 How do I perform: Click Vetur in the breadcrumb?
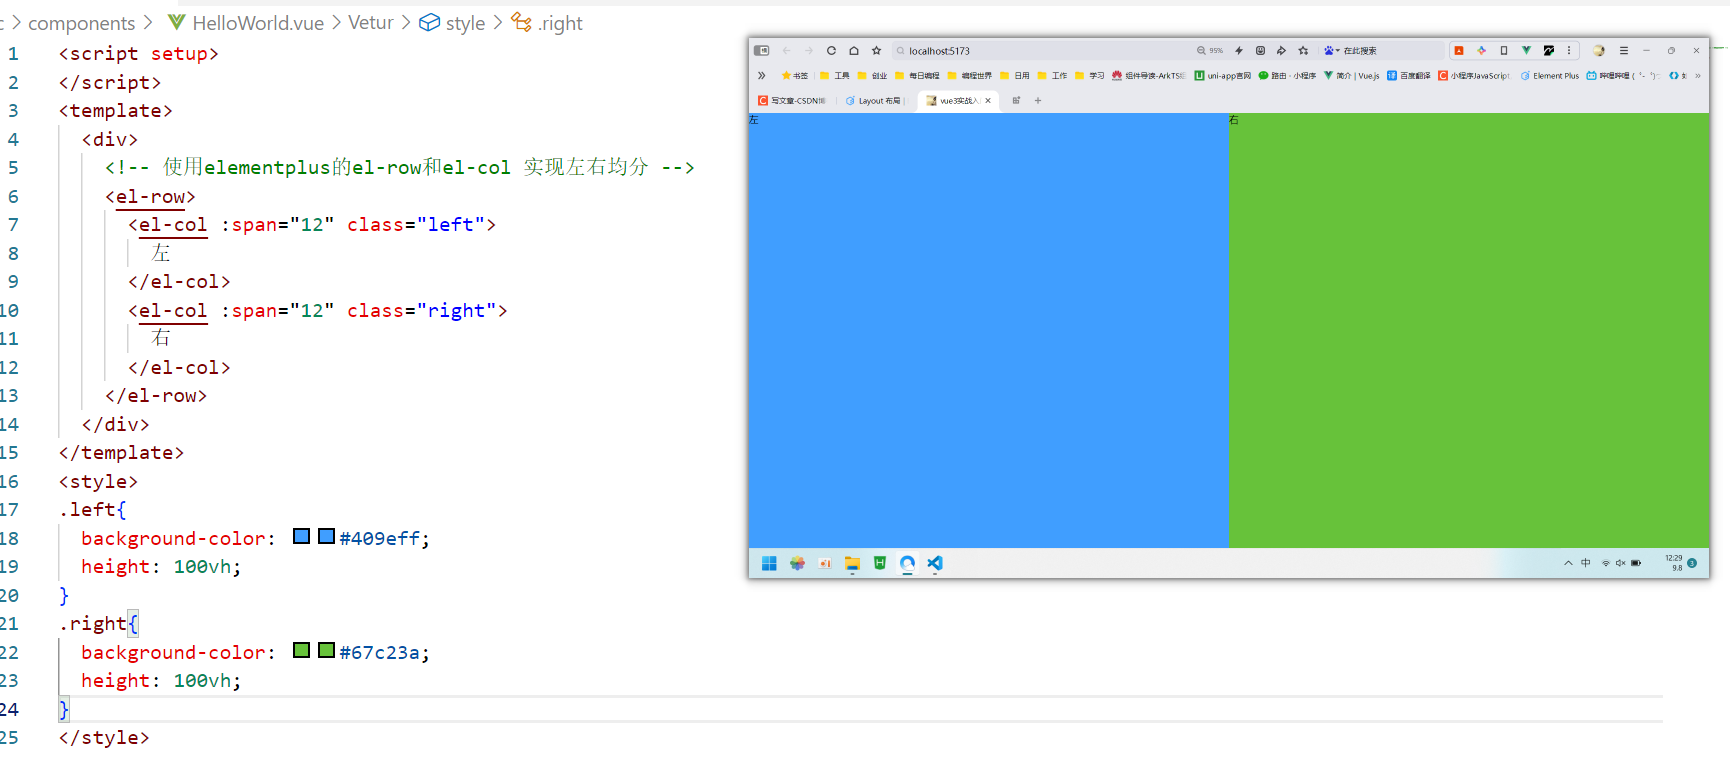click(x=371, y=23)
